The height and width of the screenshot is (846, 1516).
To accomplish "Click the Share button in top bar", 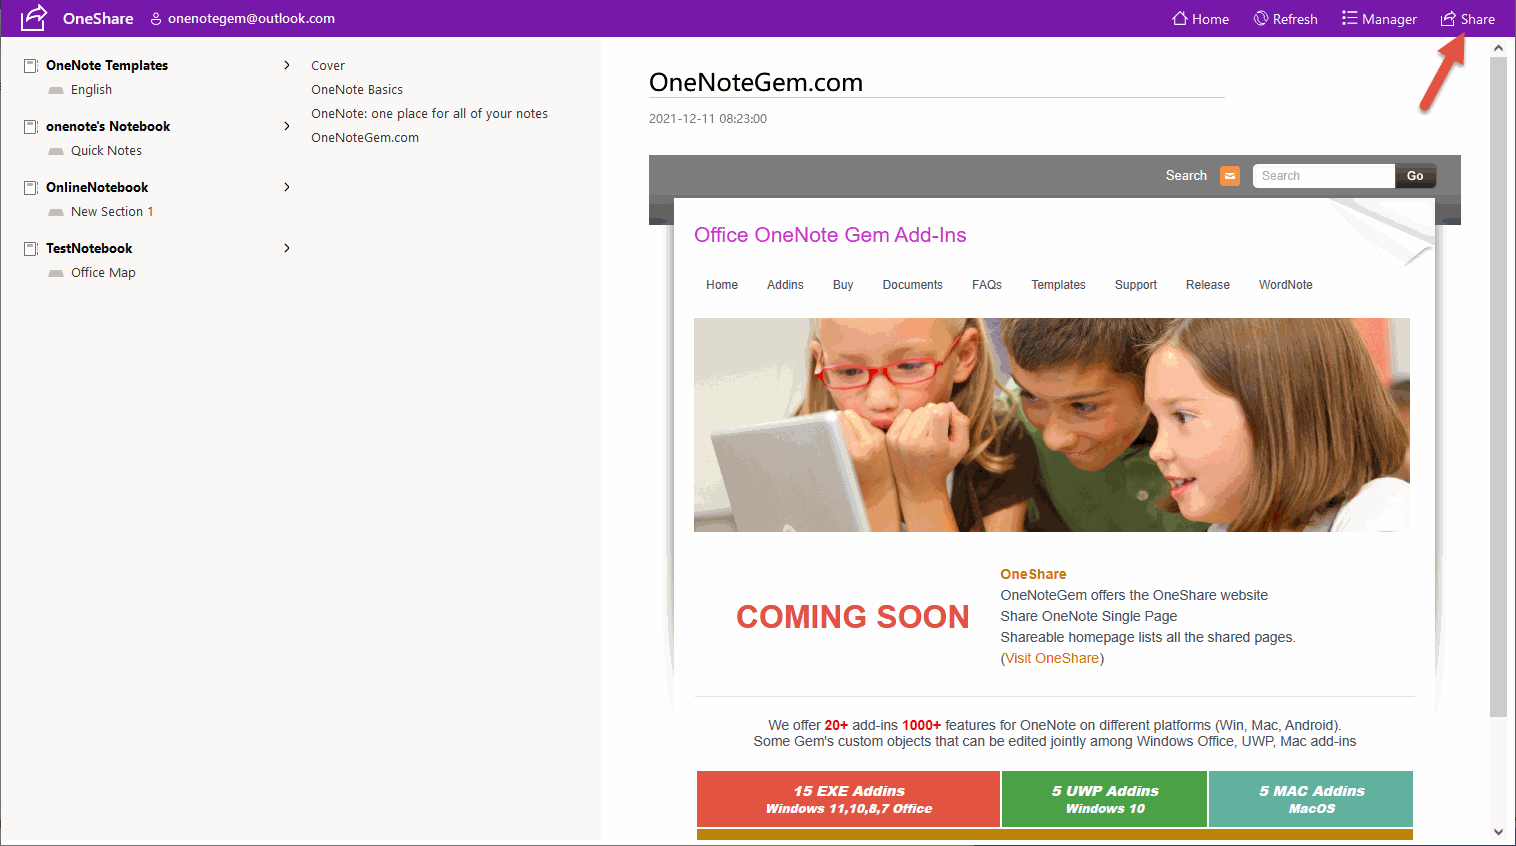I will click(x=1467, y=19).
